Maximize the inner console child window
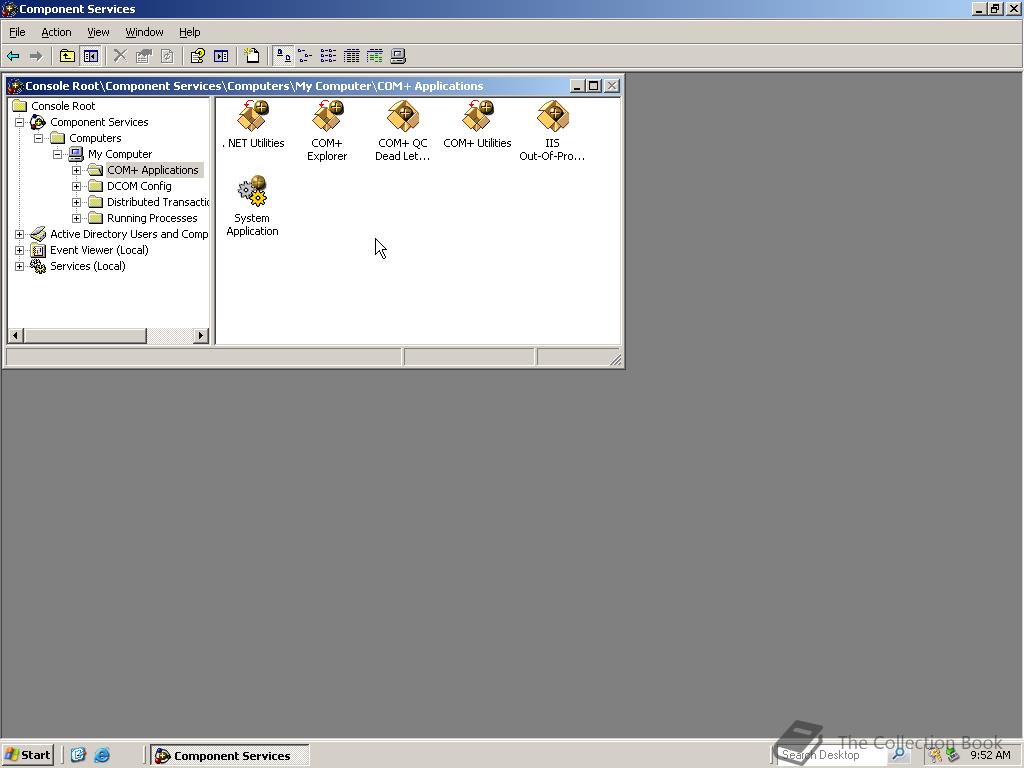 click(594, 86)
